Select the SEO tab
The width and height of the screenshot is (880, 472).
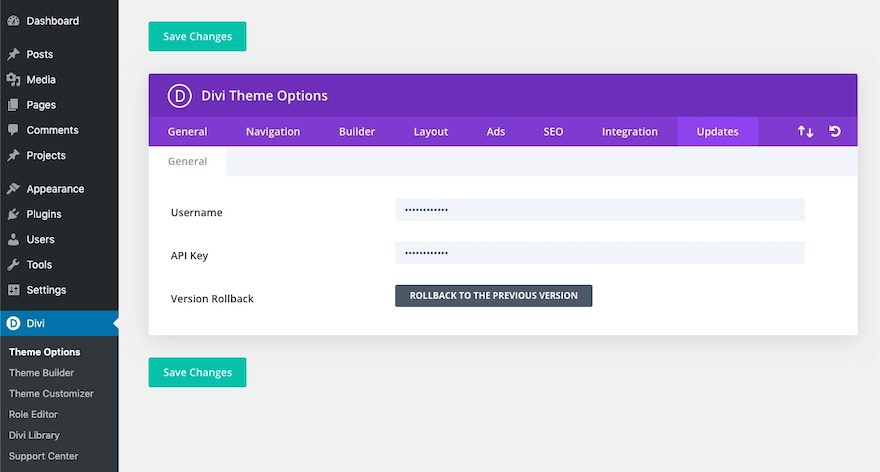553,132
